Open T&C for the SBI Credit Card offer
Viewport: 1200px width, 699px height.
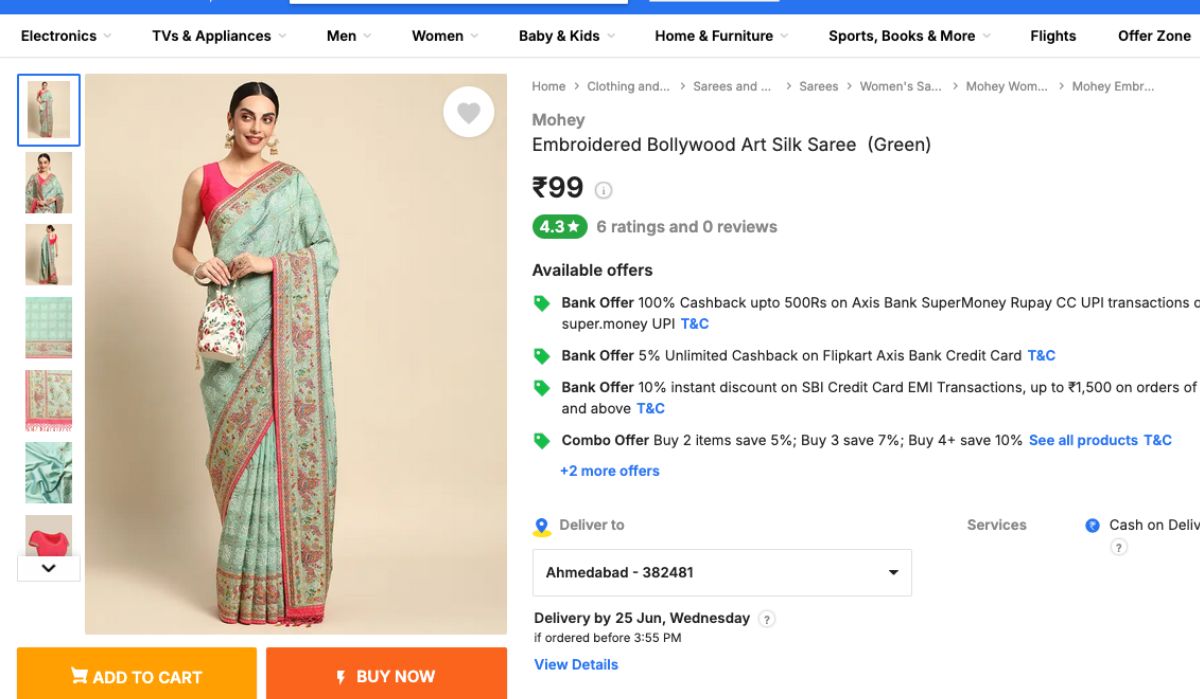coord(651,409)
